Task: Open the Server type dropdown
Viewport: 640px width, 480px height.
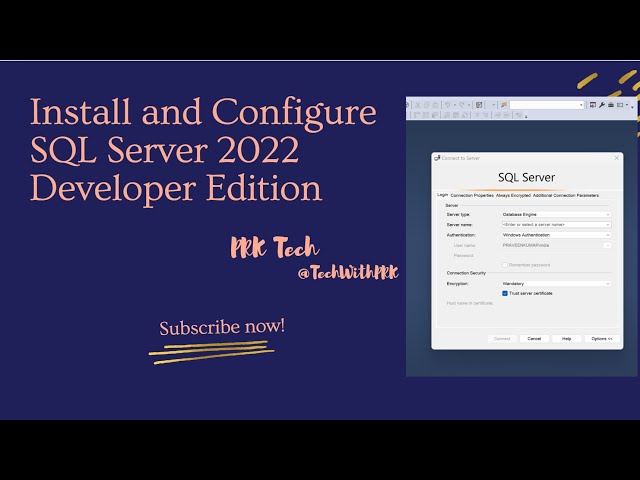Action: (x=556, y=214)
